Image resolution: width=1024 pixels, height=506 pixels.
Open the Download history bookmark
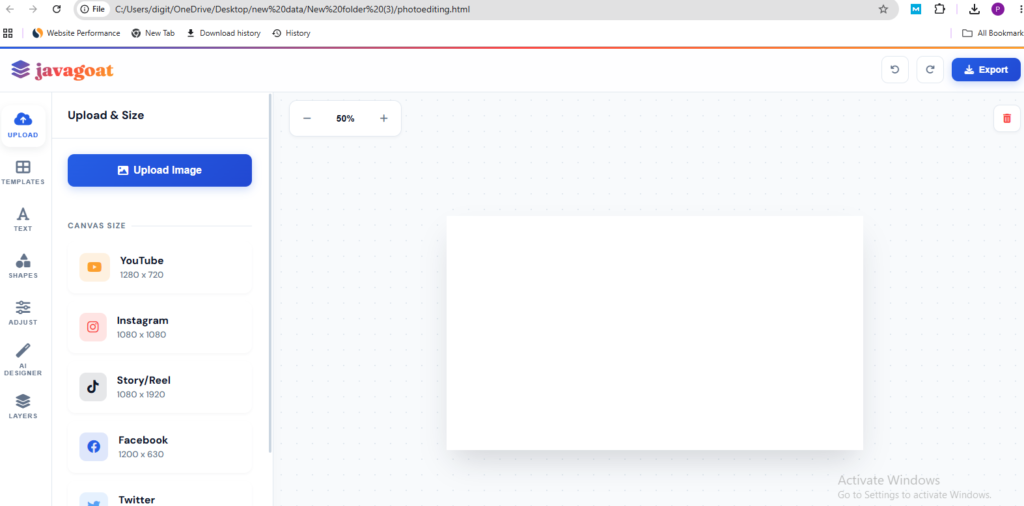pyautogui.click(x=223, y=33)
